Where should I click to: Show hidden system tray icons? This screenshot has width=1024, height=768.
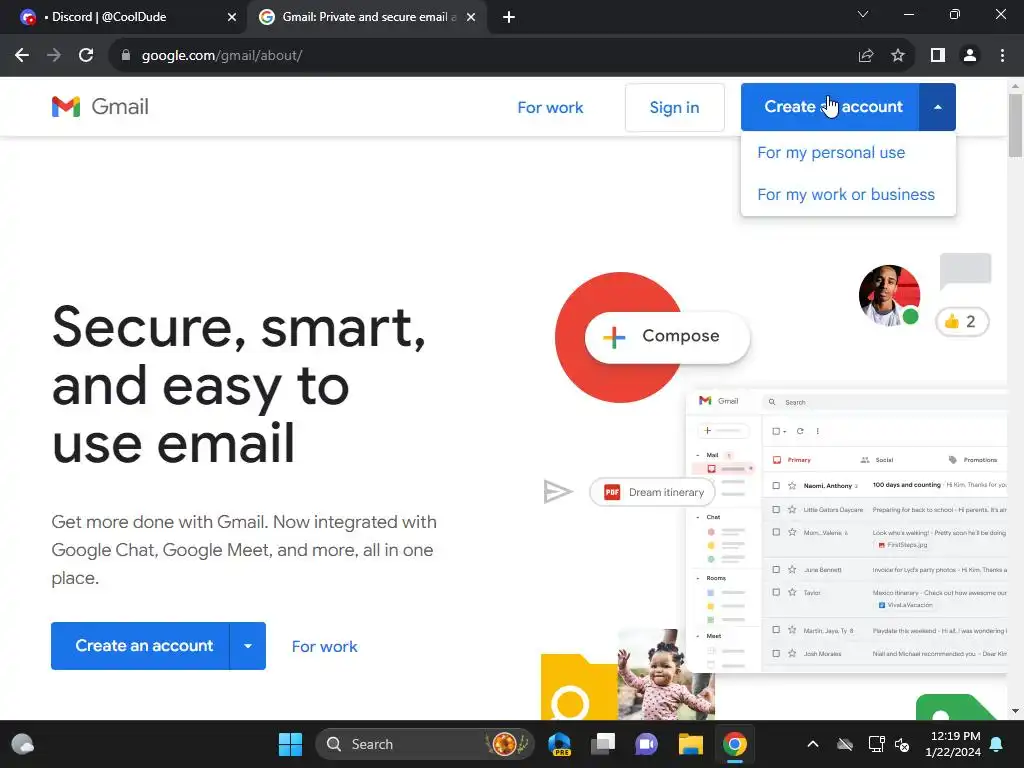click(x=812, y=744)
